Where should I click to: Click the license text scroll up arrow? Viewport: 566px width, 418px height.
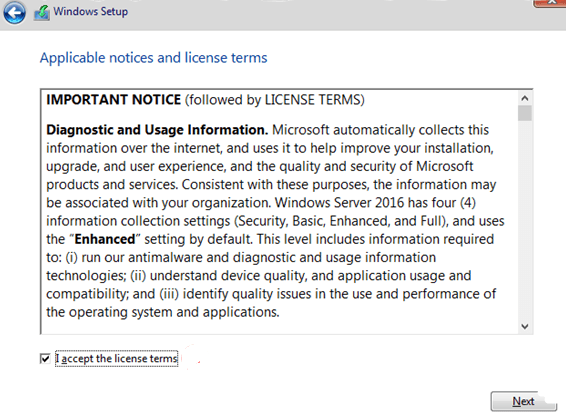[x=525, y=98]
